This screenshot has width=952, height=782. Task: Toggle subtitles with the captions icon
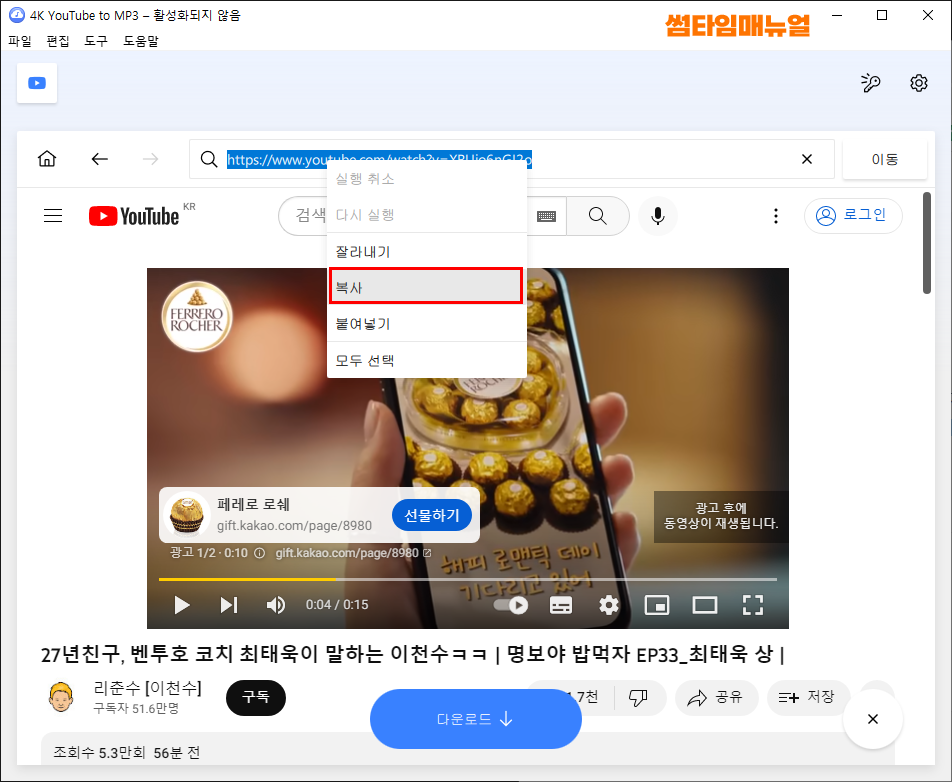[560, 605]
